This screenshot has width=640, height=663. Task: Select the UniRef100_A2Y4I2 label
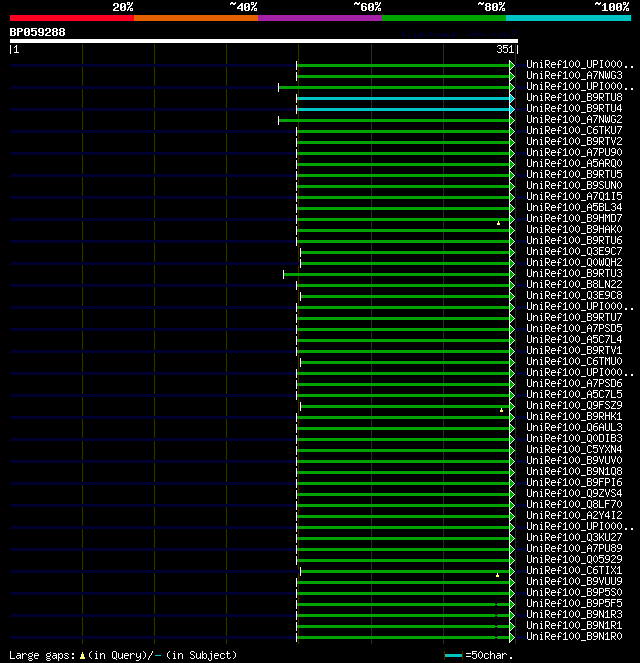[x=574, y=515]
